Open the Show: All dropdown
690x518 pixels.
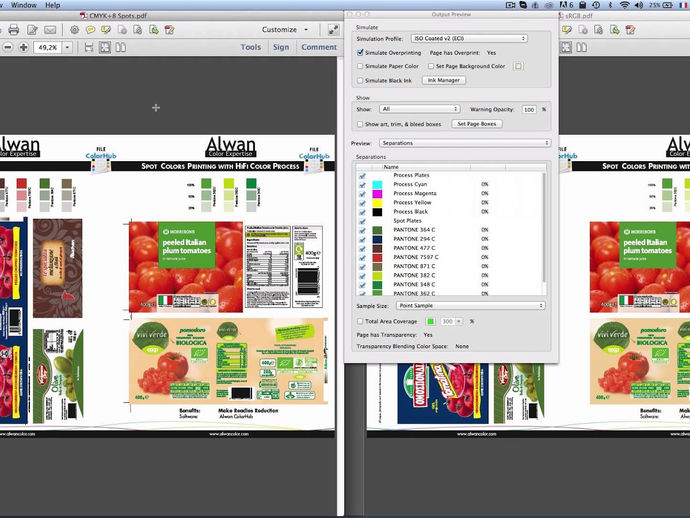coord(419,109)
